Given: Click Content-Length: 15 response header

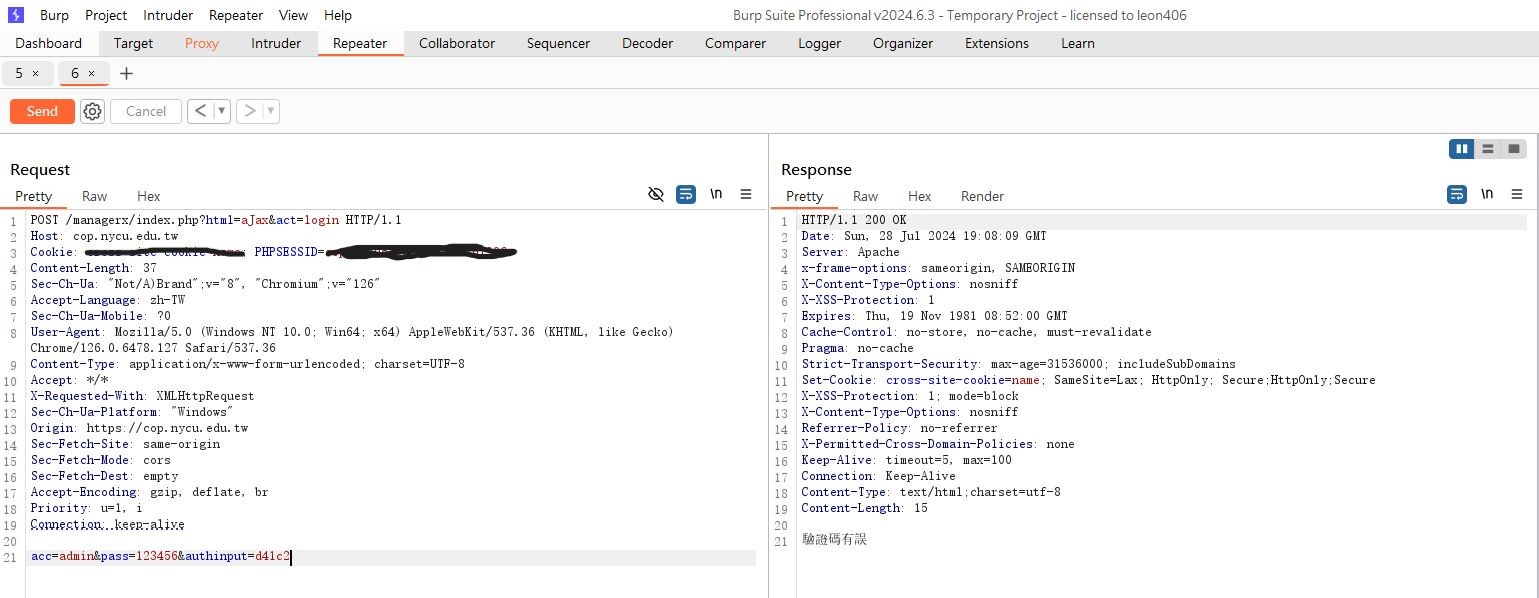Looking at the screenshot, I should click(x=864, y=508).
